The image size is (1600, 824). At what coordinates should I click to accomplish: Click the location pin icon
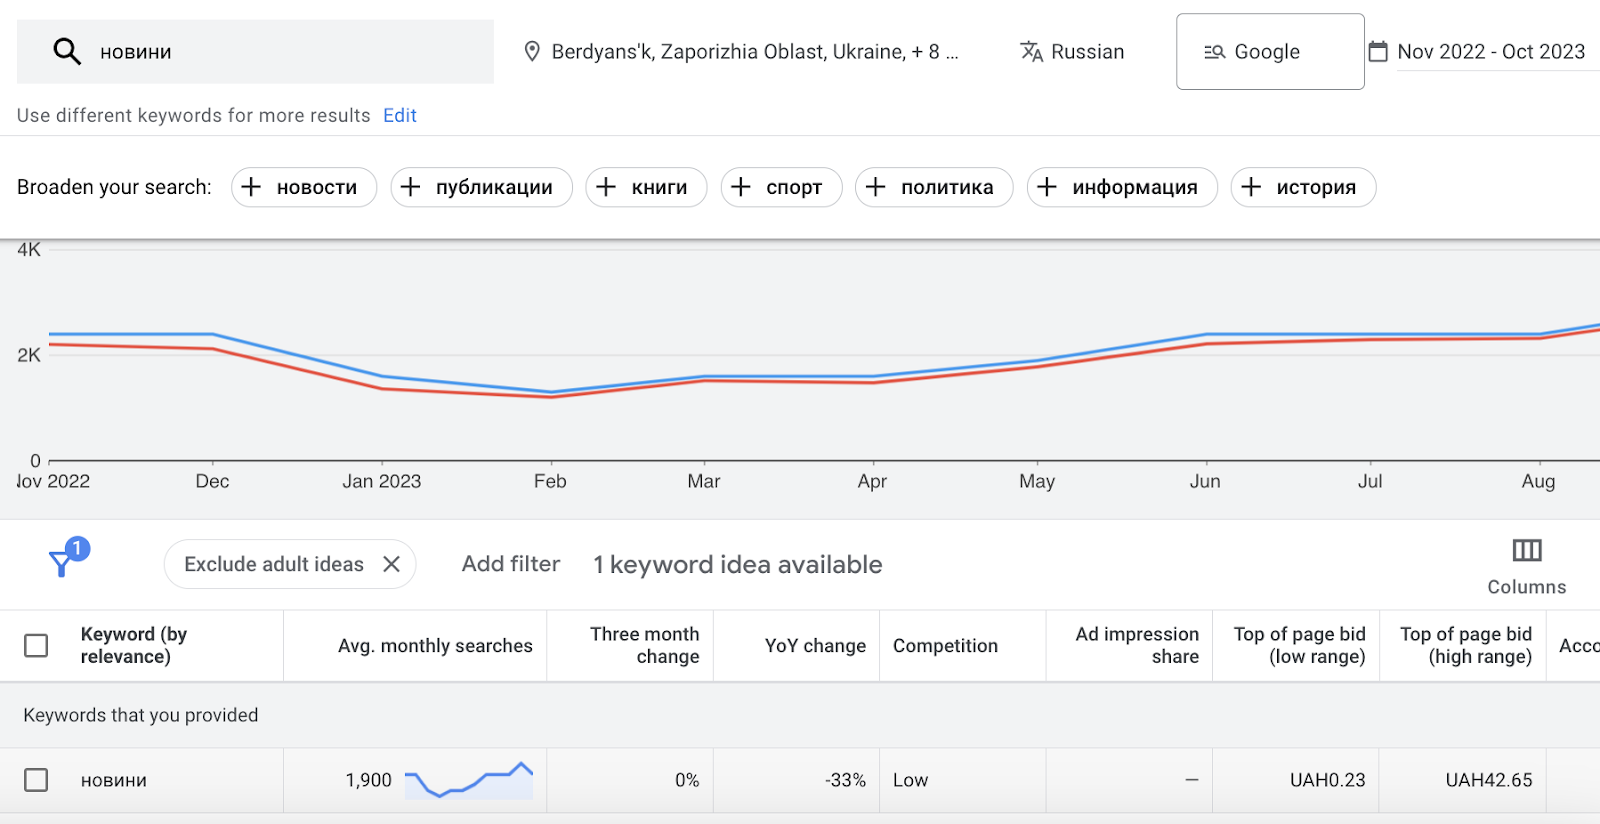(532, 52)
